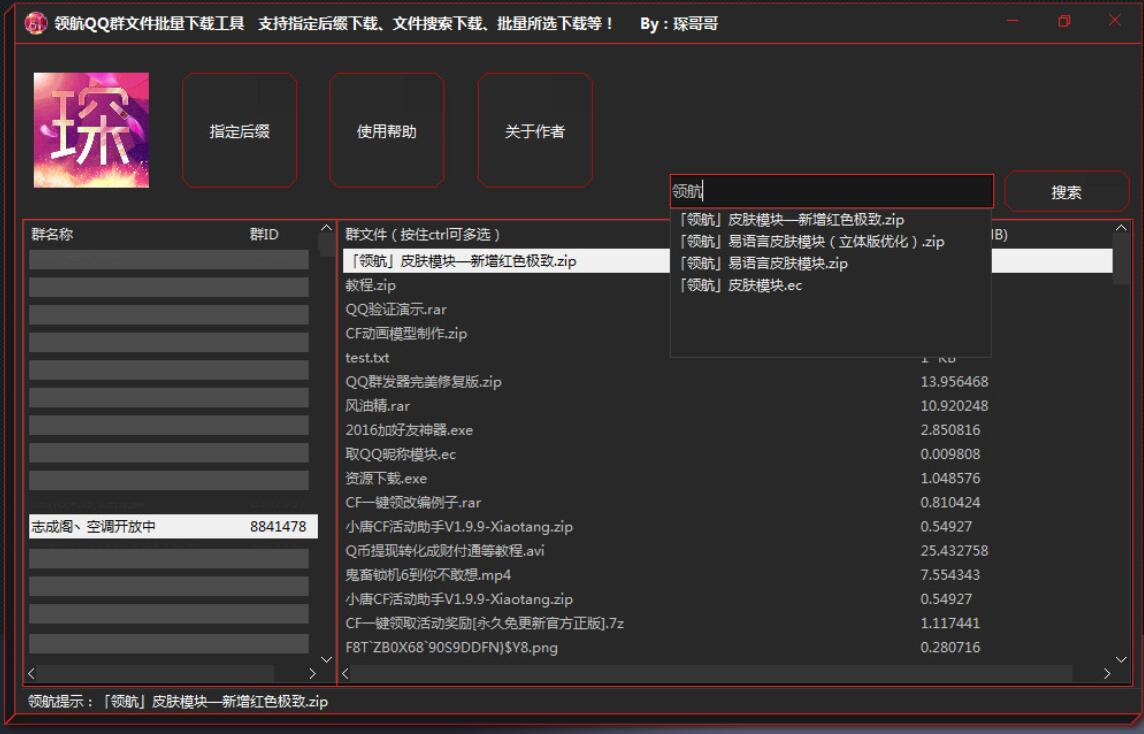Open 使用帮助 help page
The width and height of the screenshot is (1144, 734).
coord(387,131)
